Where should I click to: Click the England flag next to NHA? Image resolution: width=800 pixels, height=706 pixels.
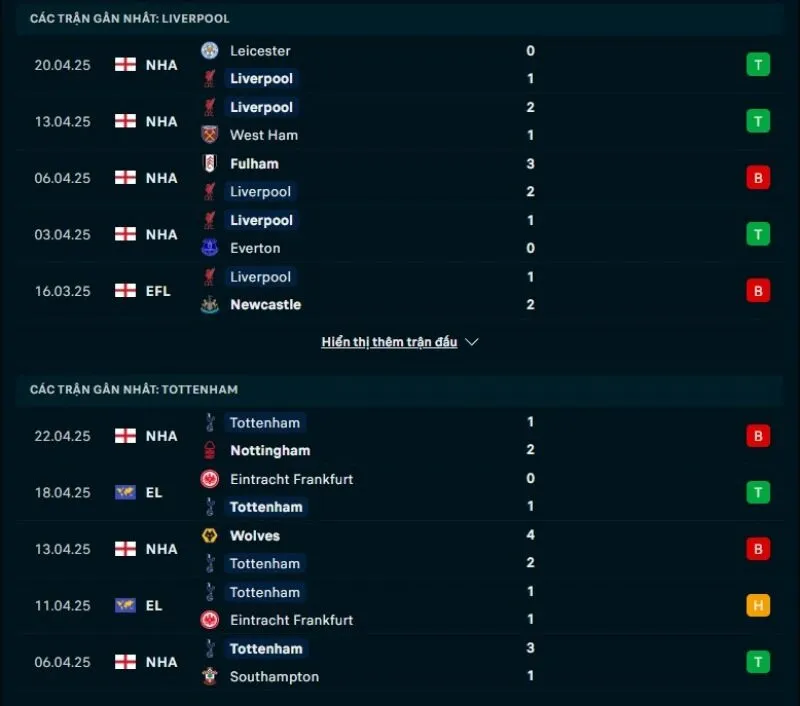coord(125,64)
